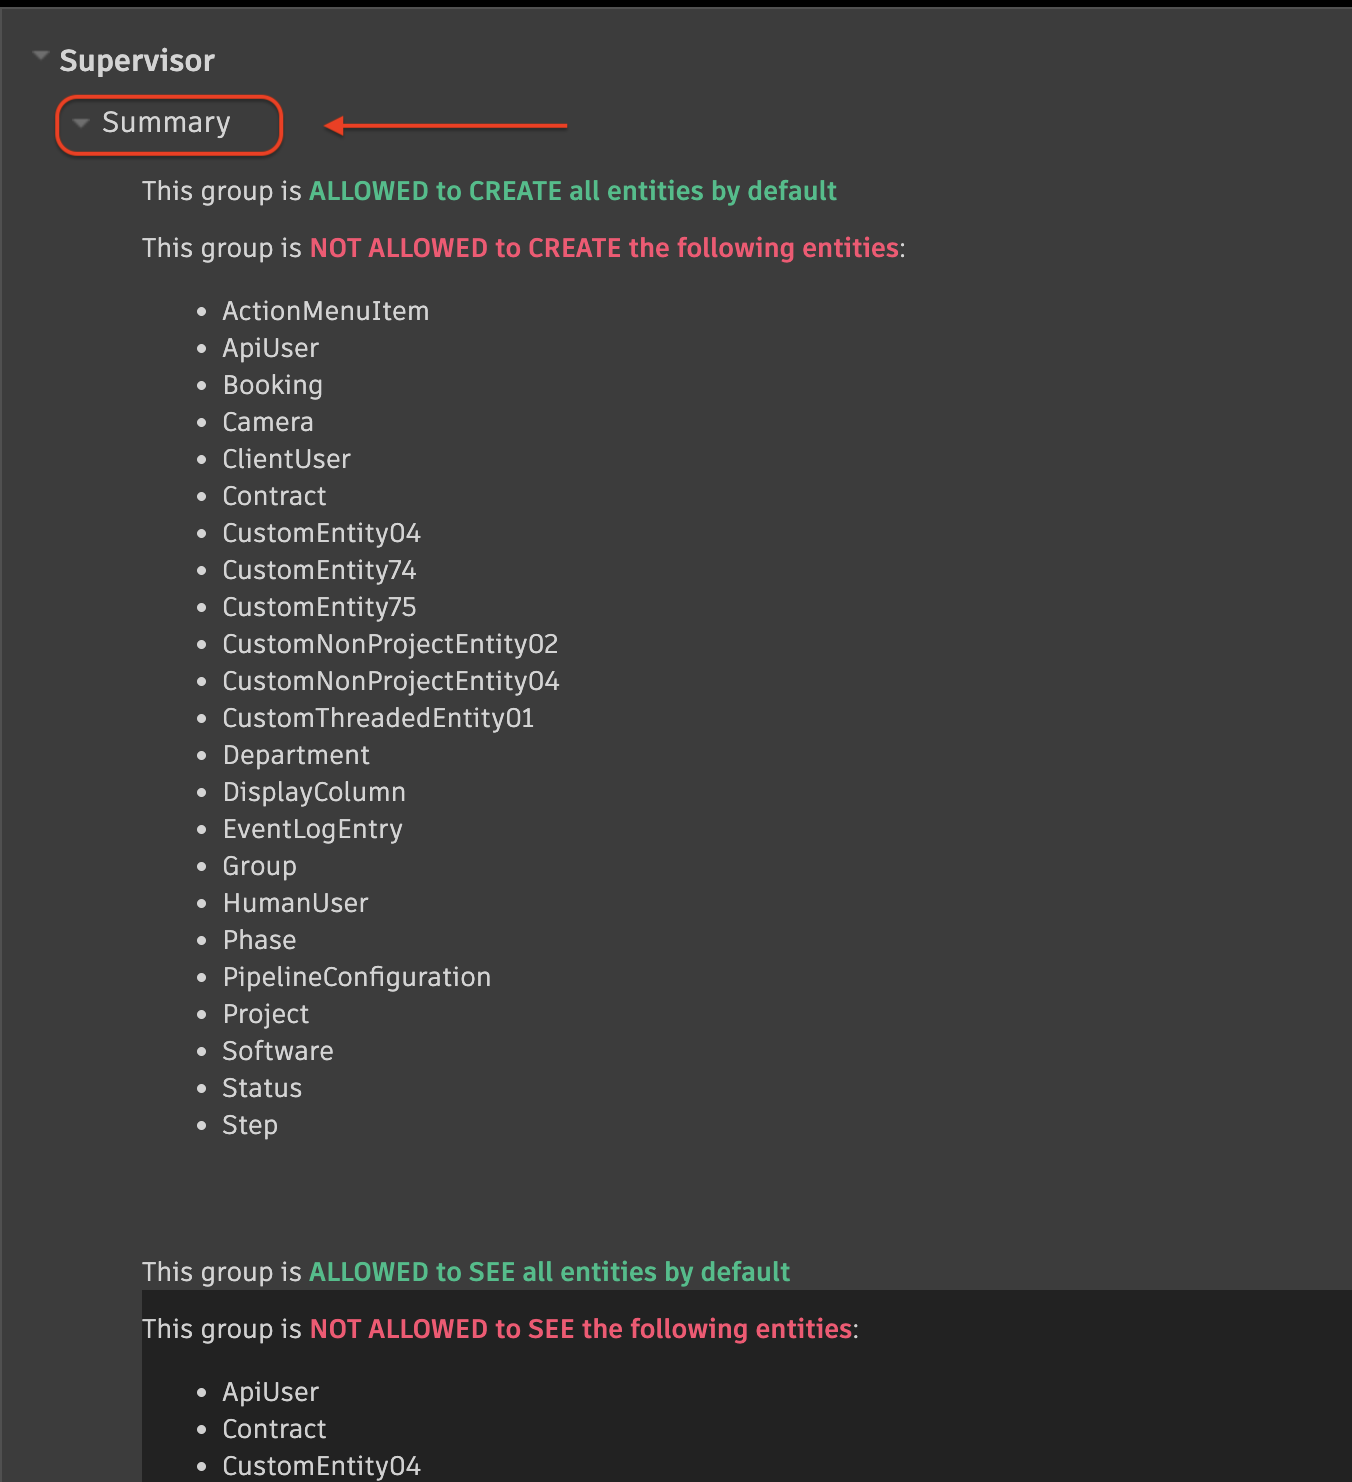Select the first ApiUser entry
1352x1482 pixels.
tap(271, 348)
